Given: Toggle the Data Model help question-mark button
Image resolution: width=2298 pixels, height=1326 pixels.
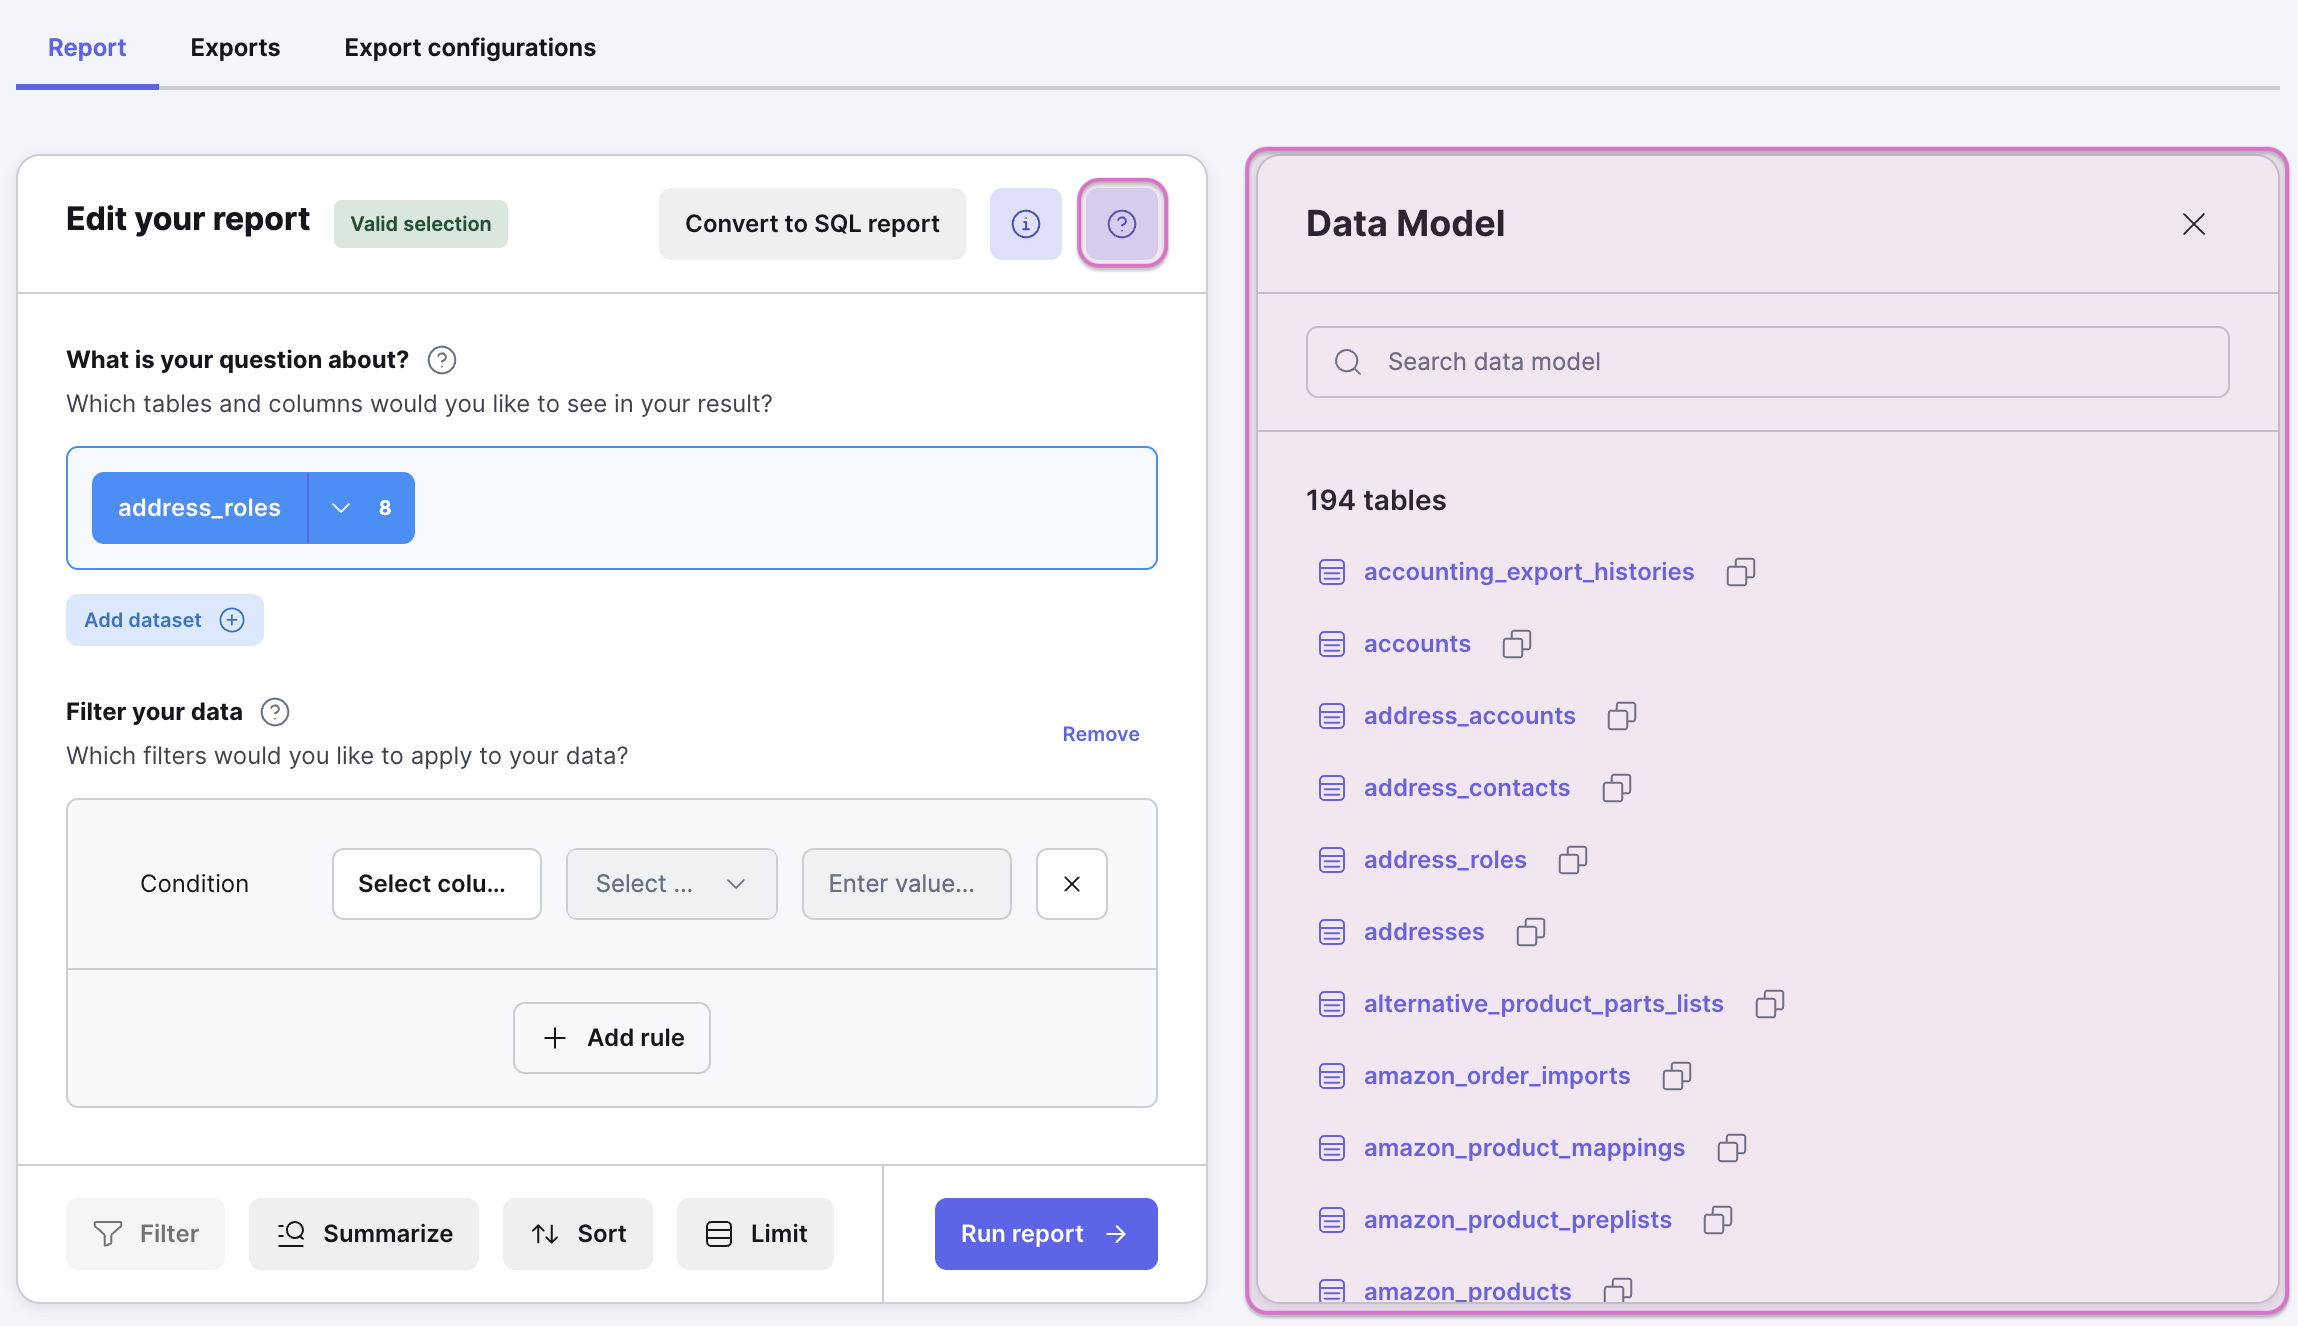Looking at the screenshot, I should (1121, 224).
